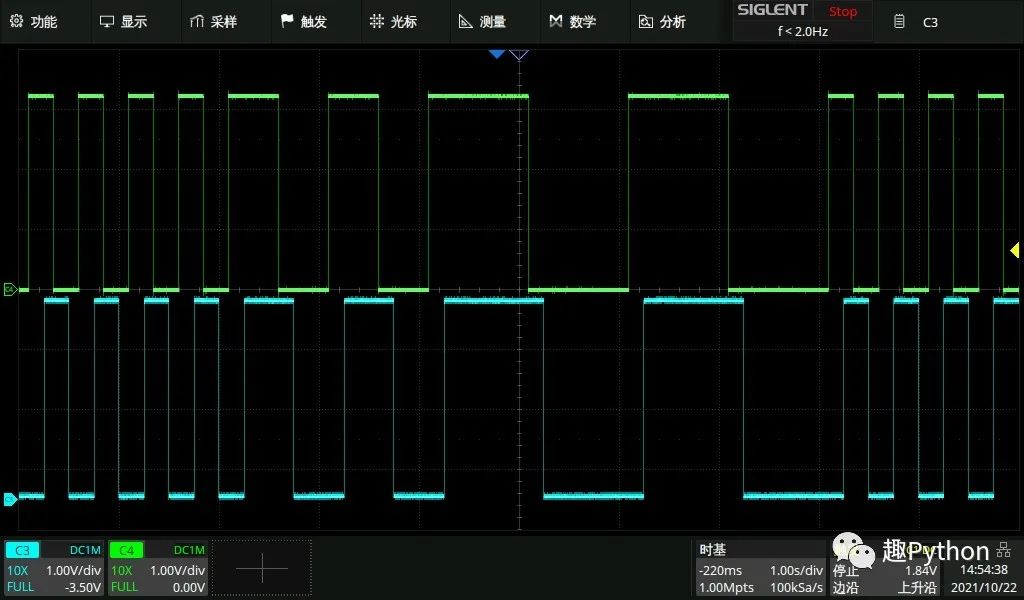Open the 触发 (Trigger) menu
Screen dimensions: 1024x600
tap(304, 22)
